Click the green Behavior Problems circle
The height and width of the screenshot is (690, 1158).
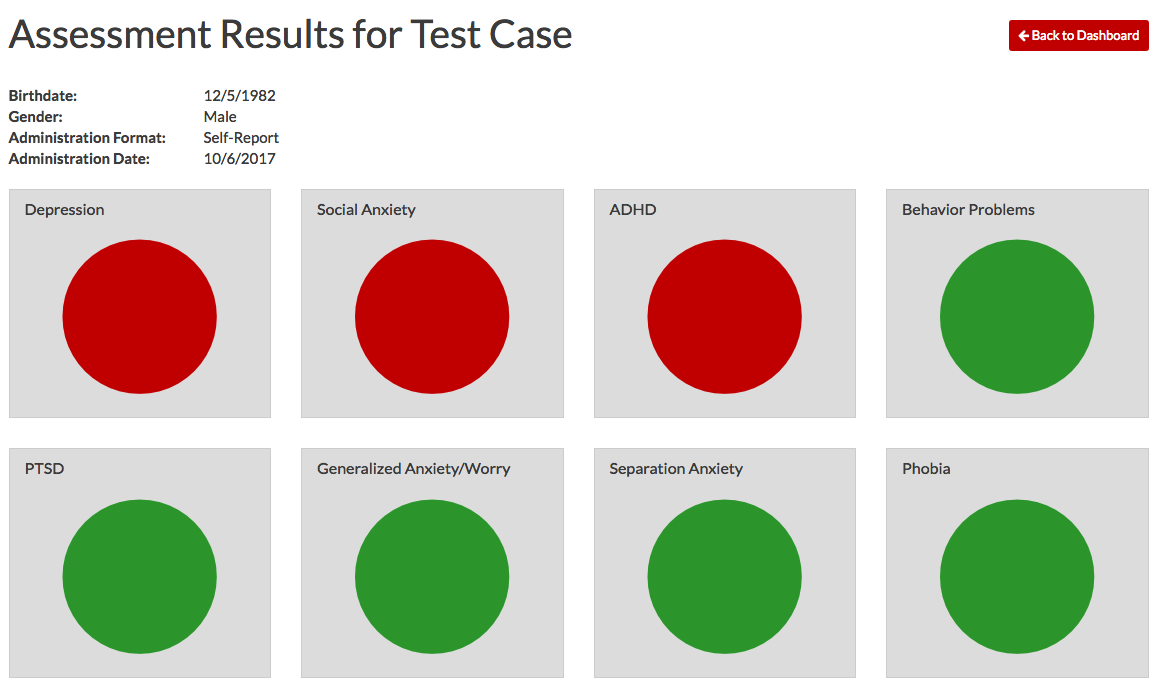point(1017,316)
